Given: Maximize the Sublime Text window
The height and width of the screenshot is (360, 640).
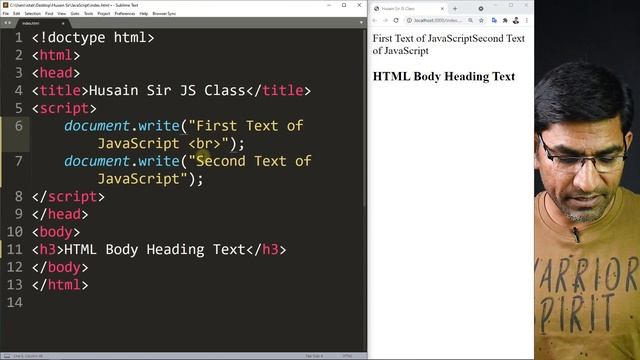Looking at the screenshot, I should click(x=344, y=5).
